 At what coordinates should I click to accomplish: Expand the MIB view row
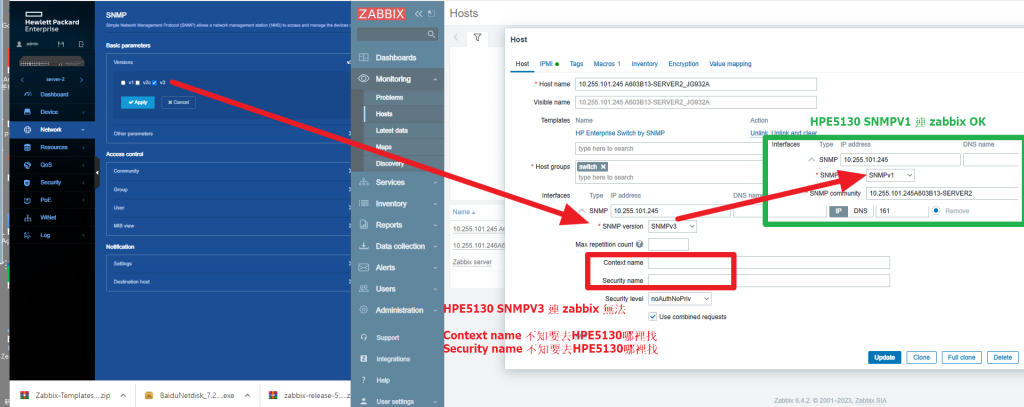click(x=228, y=225)
